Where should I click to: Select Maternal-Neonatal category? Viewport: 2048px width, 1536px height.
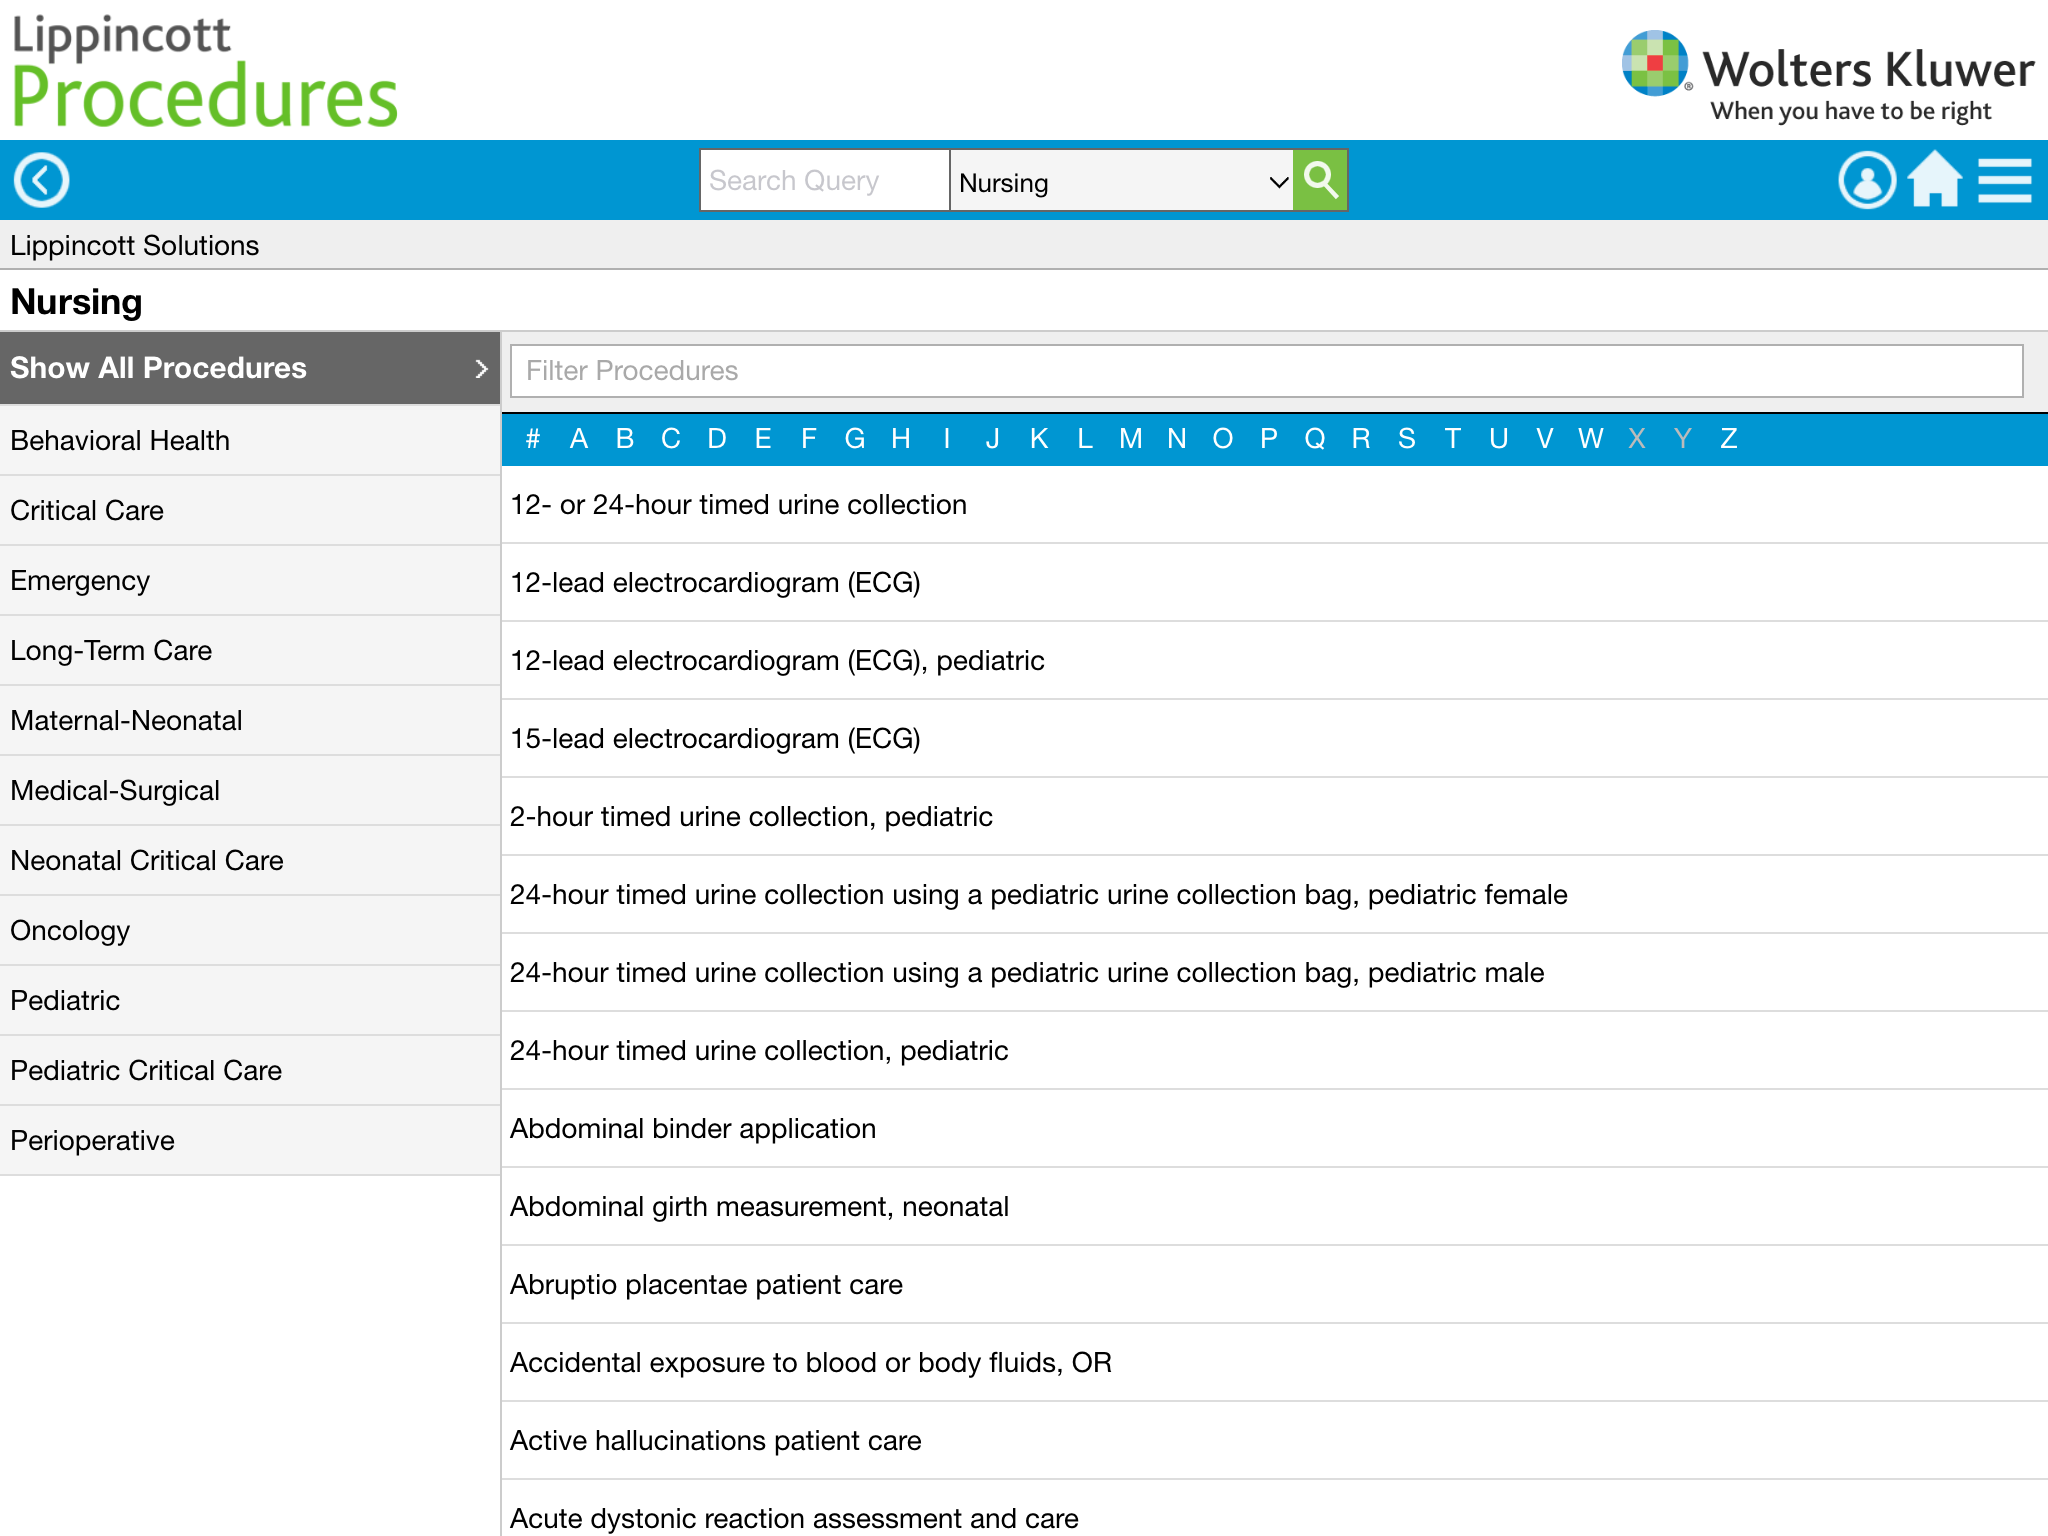coord(250,720)
